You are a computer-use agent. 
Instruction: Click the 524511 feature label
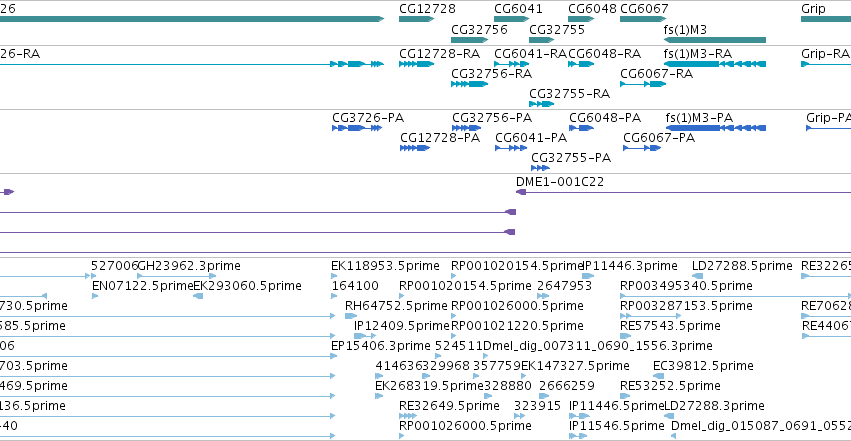click(459, 346)
